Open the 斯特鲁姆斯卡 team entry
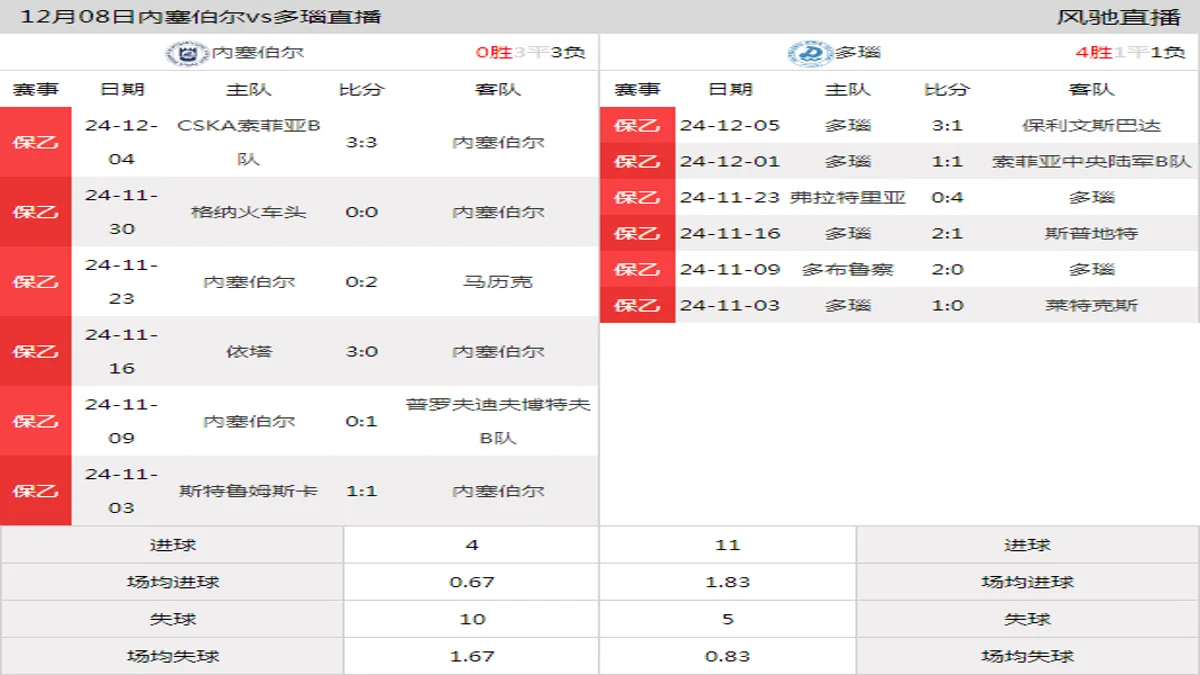This screenshot has height=675, width=1200. [249, 491]
